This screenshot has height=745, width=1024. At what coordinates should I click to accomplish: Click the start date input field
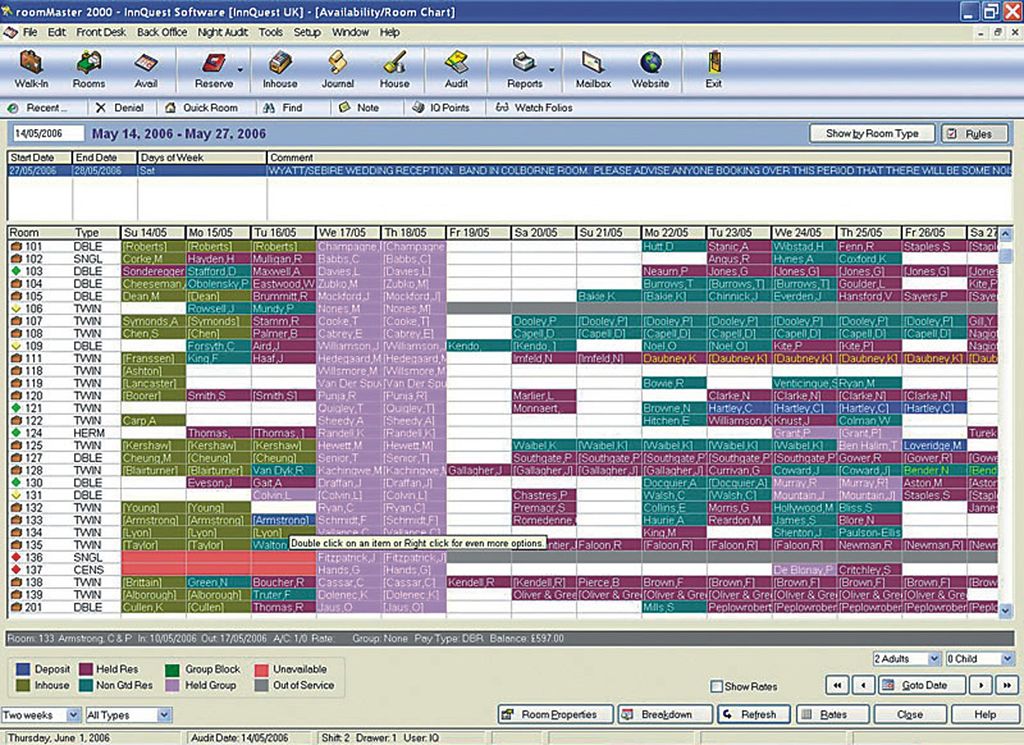click(x=48, y=133)
